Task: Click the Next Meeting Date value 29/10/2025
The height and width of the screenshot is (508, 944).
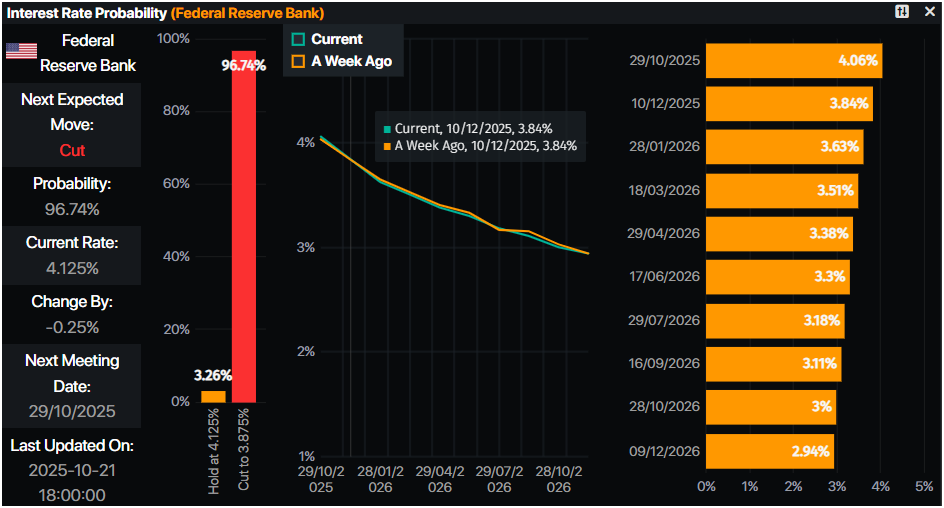Action: tap(72, 411)
